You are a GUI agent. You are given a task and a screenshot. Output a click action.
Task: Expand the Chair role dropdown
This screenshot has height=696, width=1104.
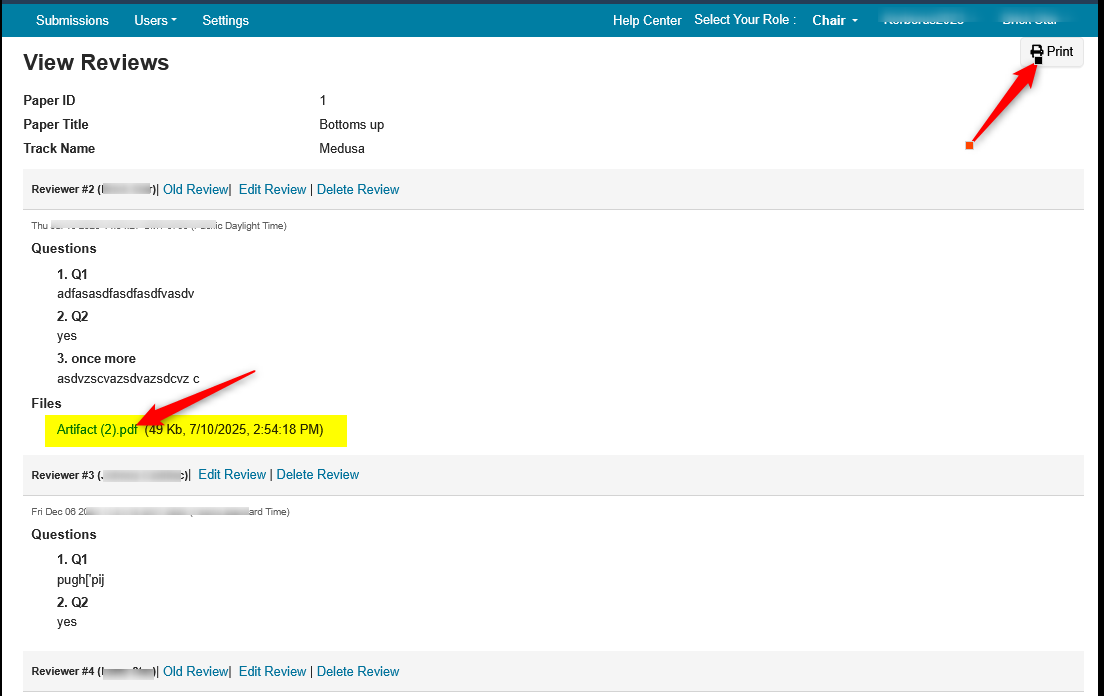click(834, 20)
